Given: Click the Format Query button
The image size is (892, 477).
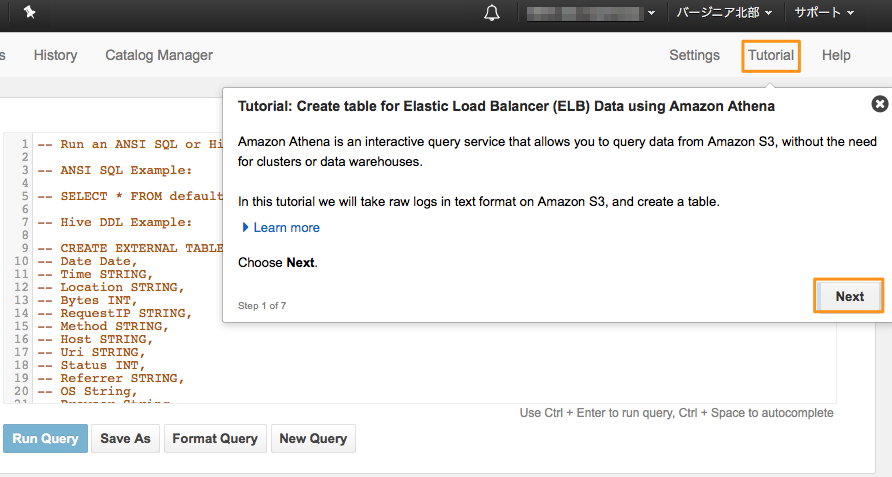Looking at the screenshot, I should click(215, 438).
